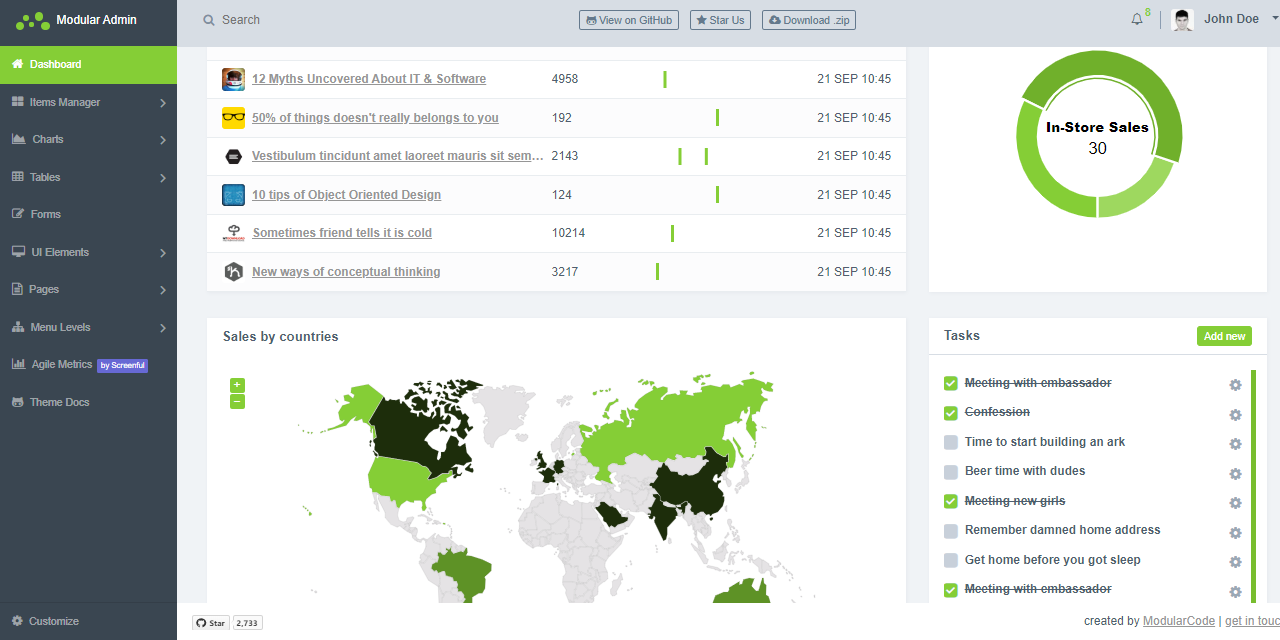Open '10 tips of Object Oriented Design' link

[x=346, y=195]
